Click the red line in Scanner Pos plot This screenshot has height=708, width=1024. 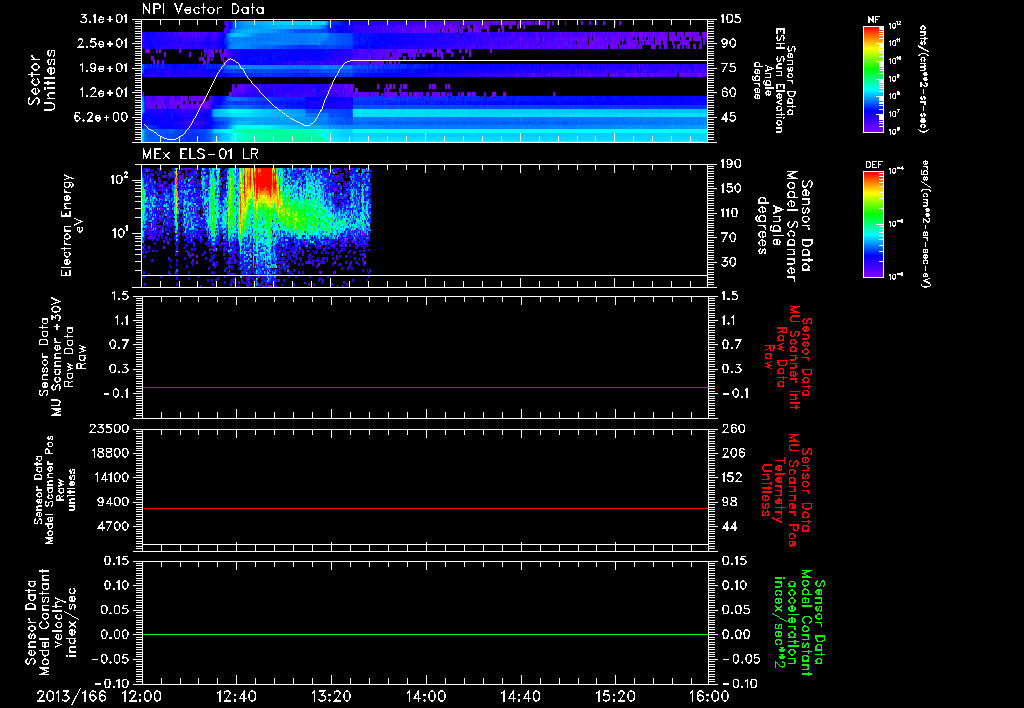click(x=425, y=508)
